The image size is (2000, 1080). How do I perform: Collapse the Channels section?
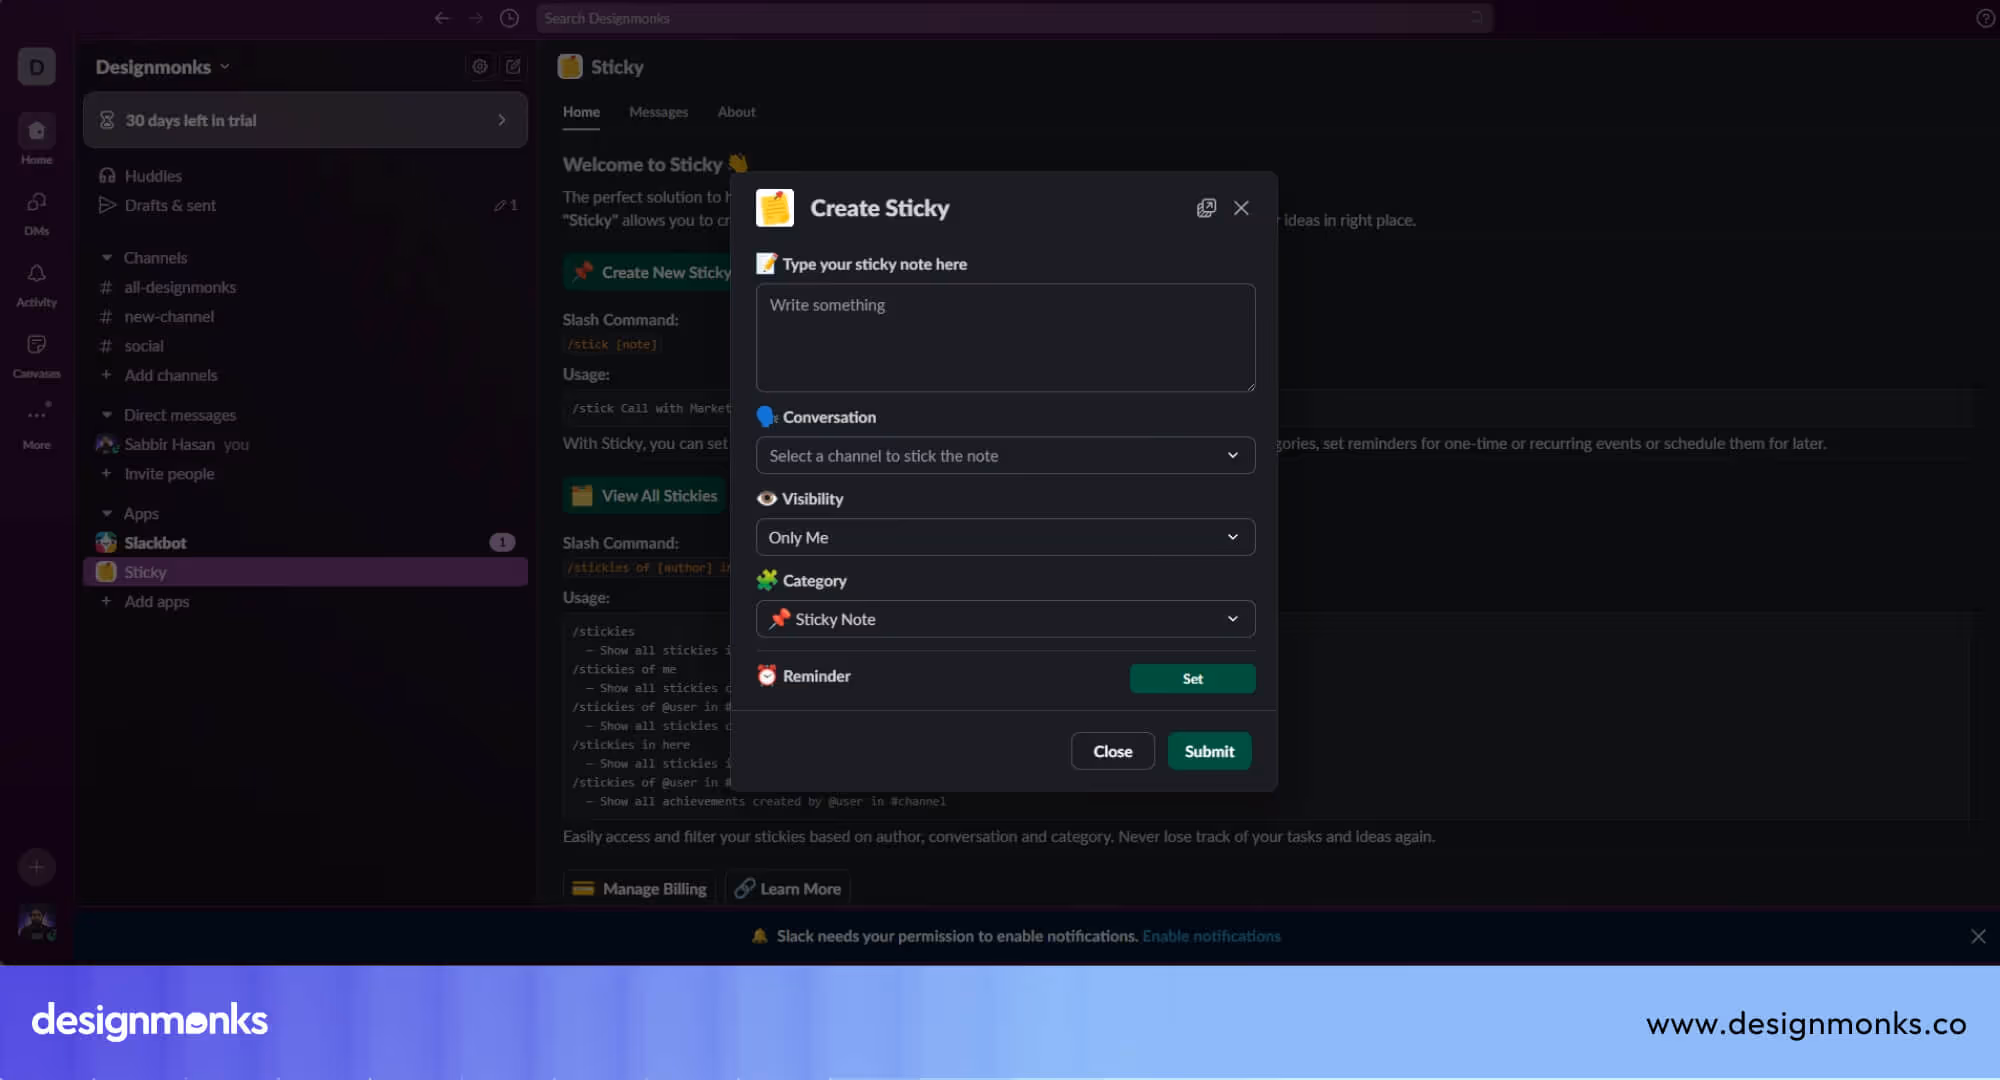click(x=107, y=258)
